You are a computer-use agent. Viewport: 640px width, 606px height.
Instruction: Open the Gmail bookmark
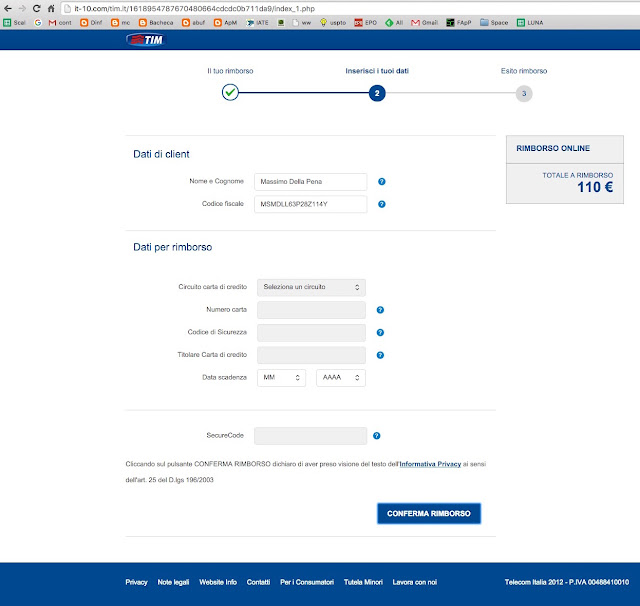[x=424, y=23]
